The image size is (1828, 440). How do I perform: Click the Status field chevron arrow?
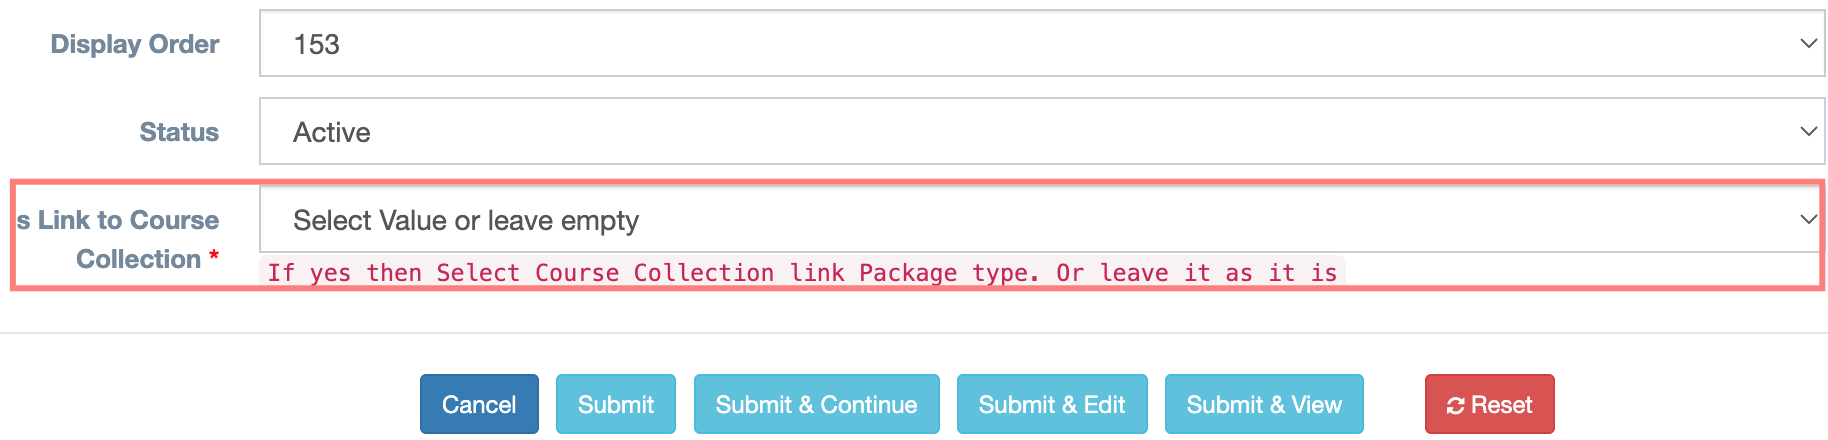coord(1807,131)
